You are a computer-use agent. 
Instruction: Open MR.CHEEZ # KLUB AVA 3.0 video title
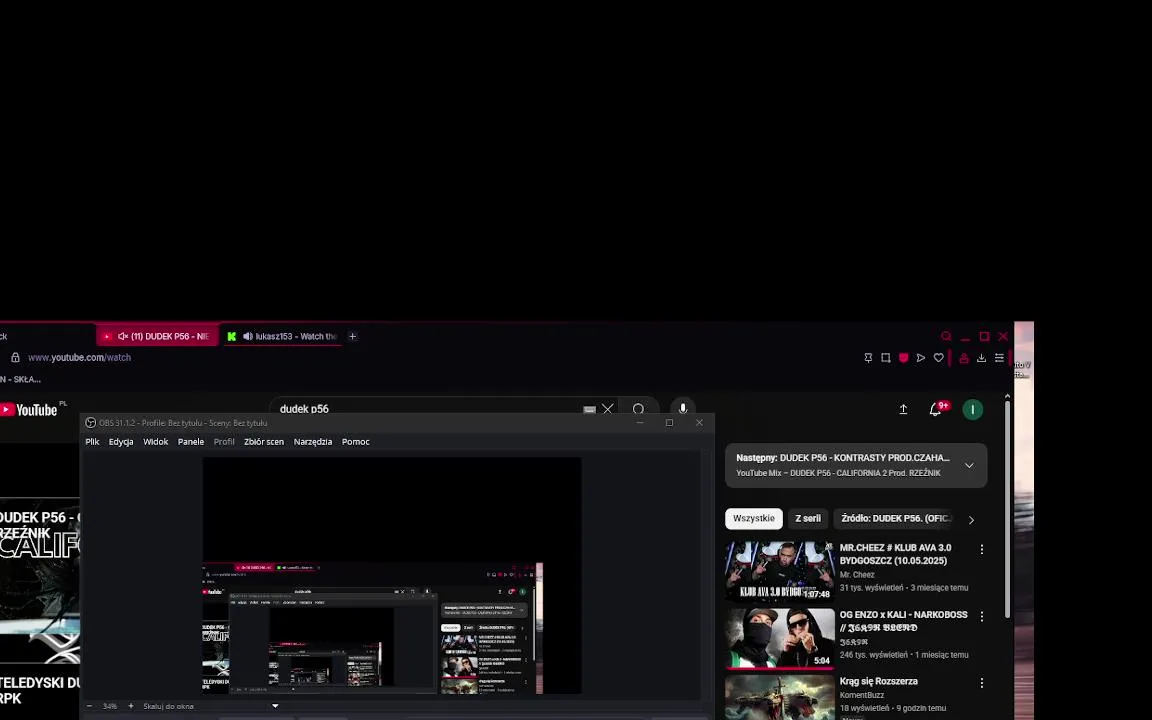(x=896, y=554)
